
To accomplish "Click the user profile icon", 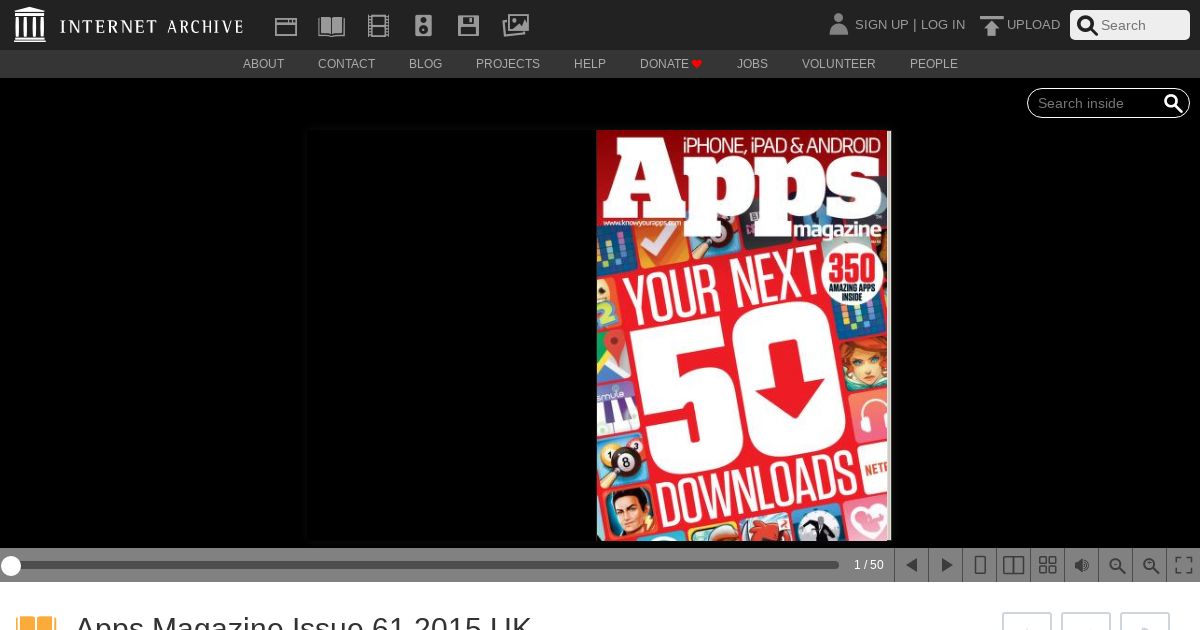I will tap(838, 24).
